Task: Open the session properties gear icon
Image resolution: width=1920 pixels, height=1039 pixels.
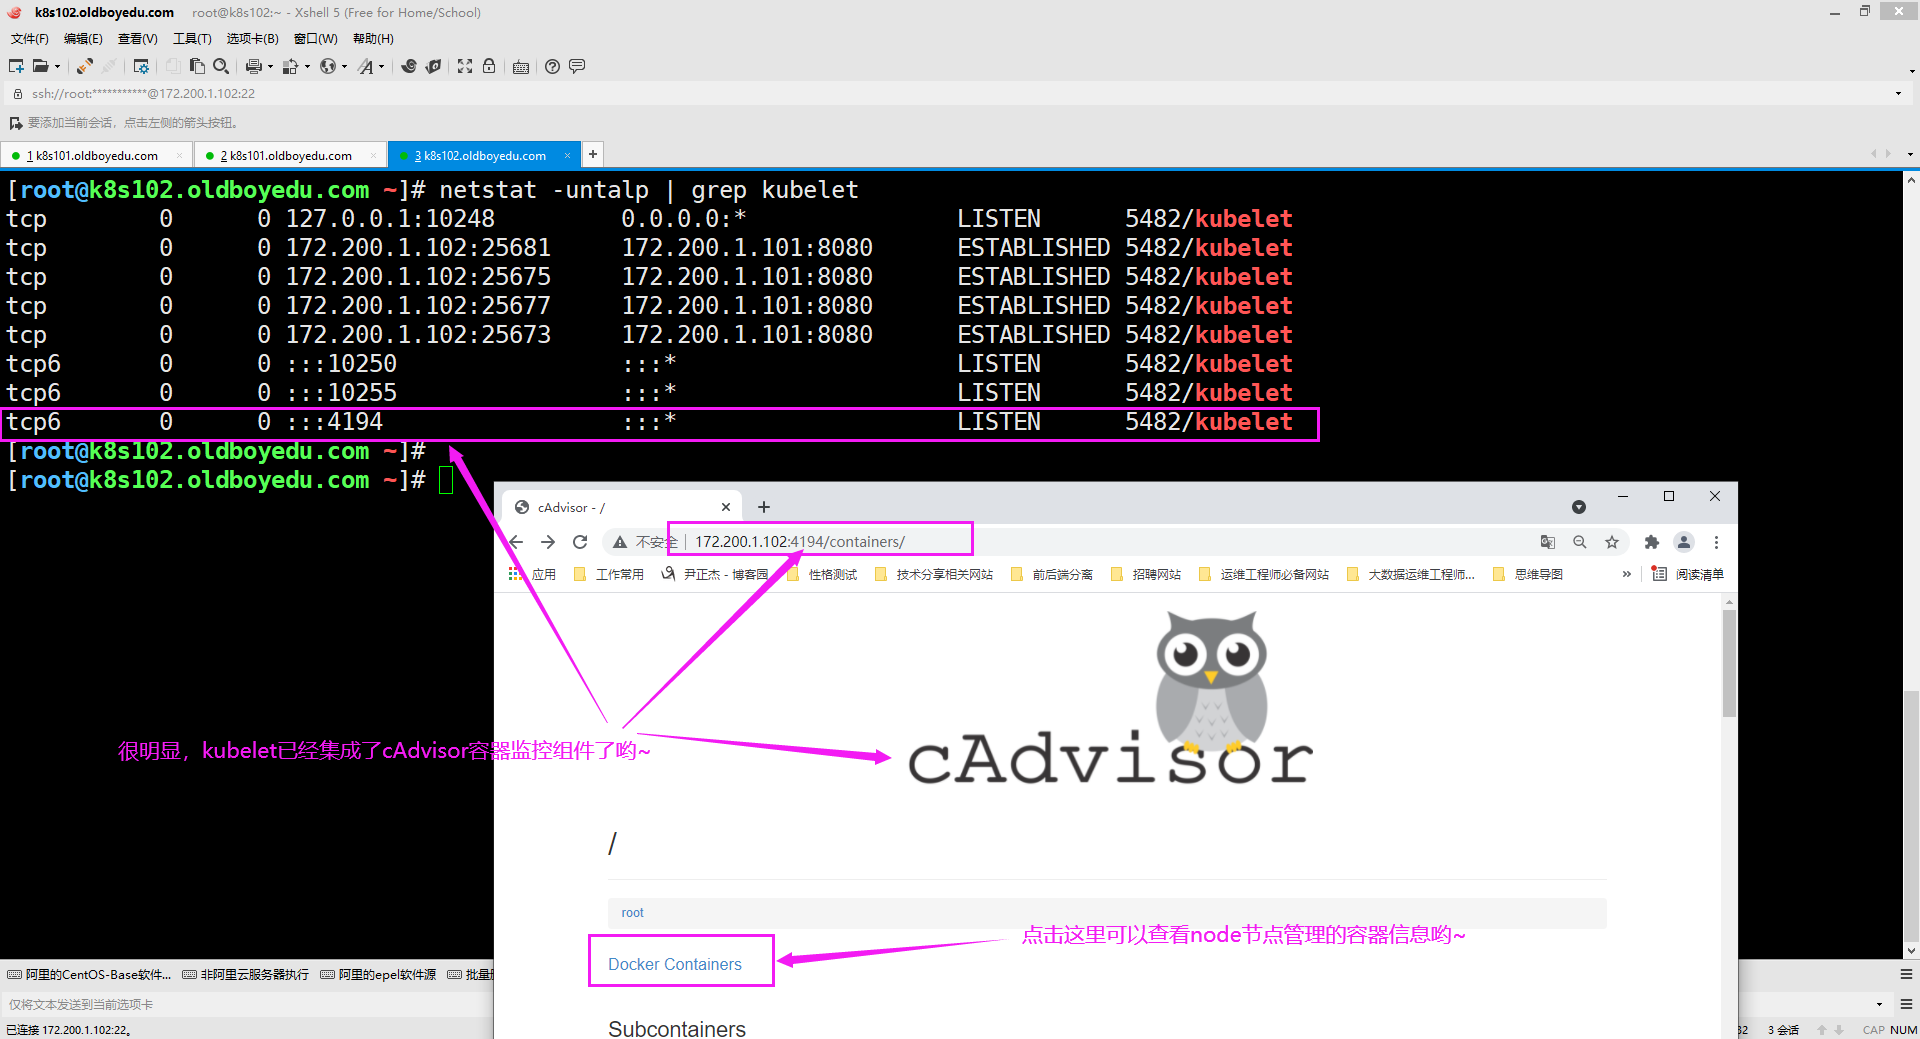Action: tap(141, 66)
